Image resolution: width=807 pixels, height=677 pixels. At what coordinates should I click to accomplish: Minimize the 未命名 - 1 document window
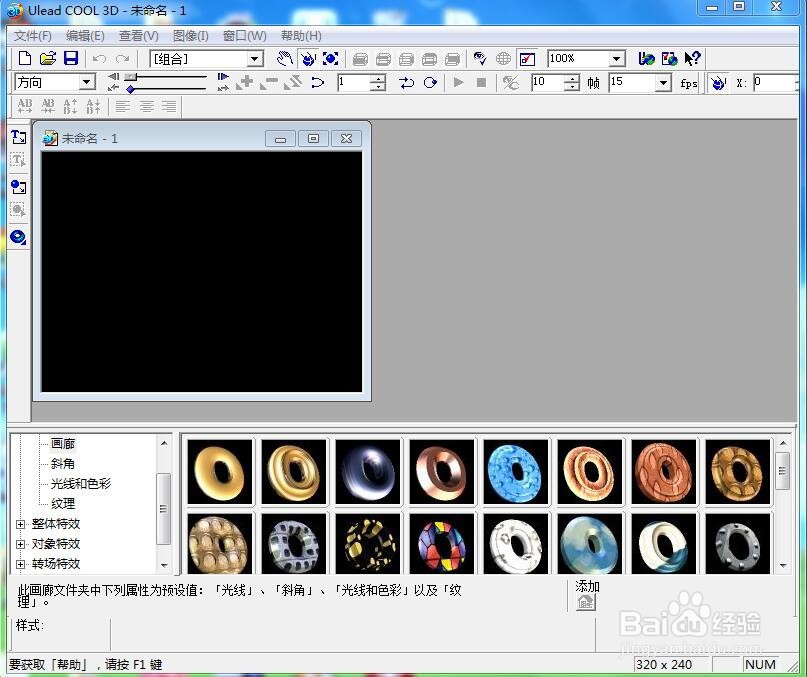click(280, 138)
